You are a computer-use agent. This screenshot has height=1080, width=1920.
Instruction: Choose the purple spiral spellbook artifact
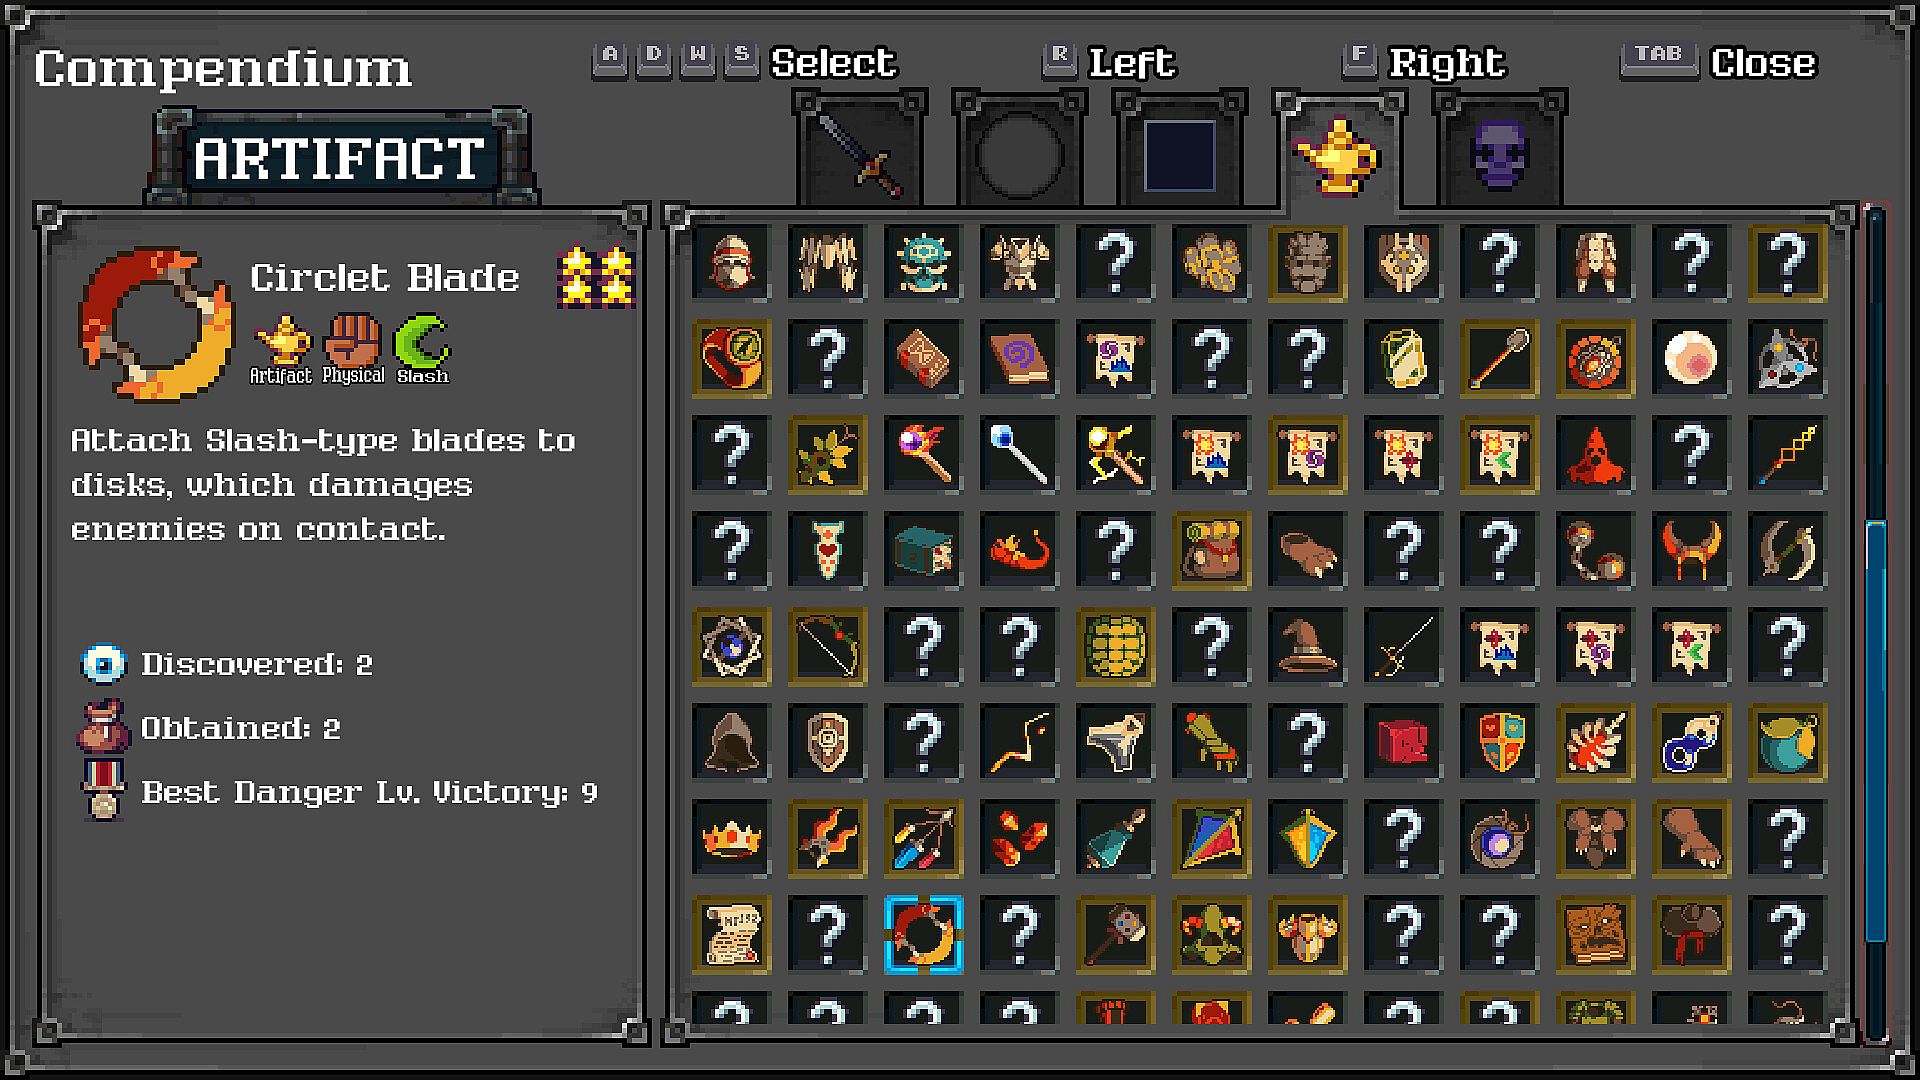[1019, 358]
